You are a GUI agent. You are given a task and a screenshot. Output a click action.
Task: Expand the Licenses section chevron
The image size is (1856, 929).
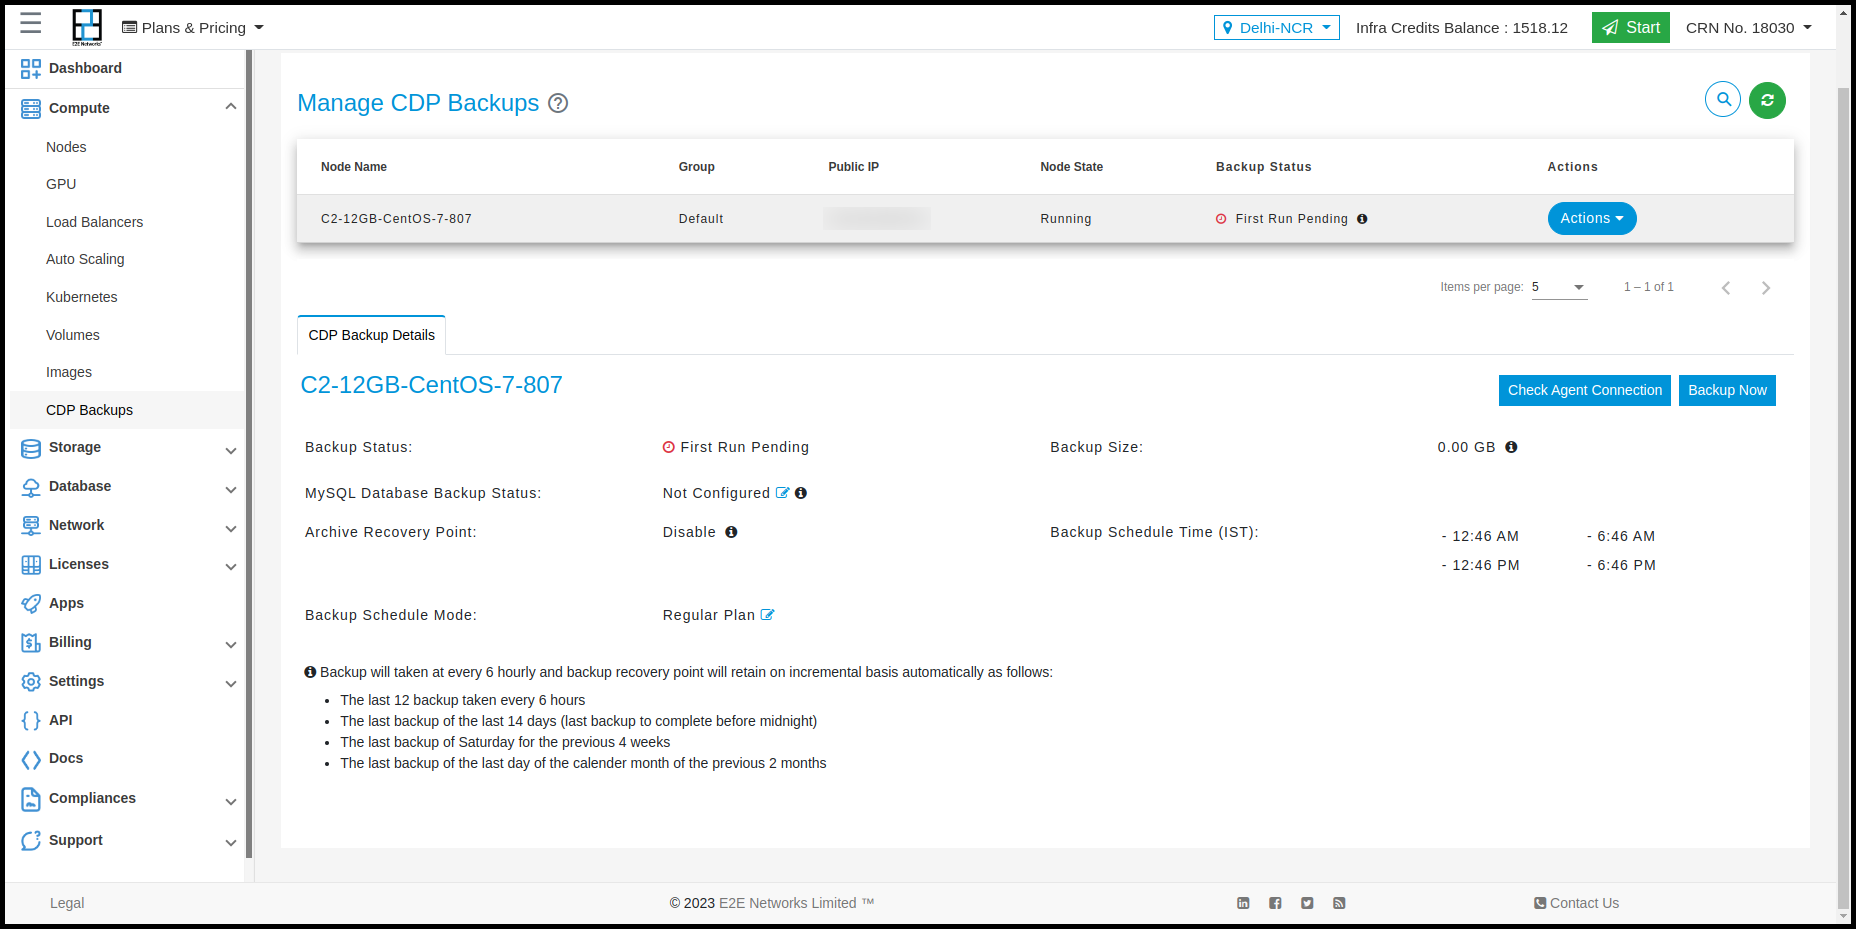[x=231, y=566]
